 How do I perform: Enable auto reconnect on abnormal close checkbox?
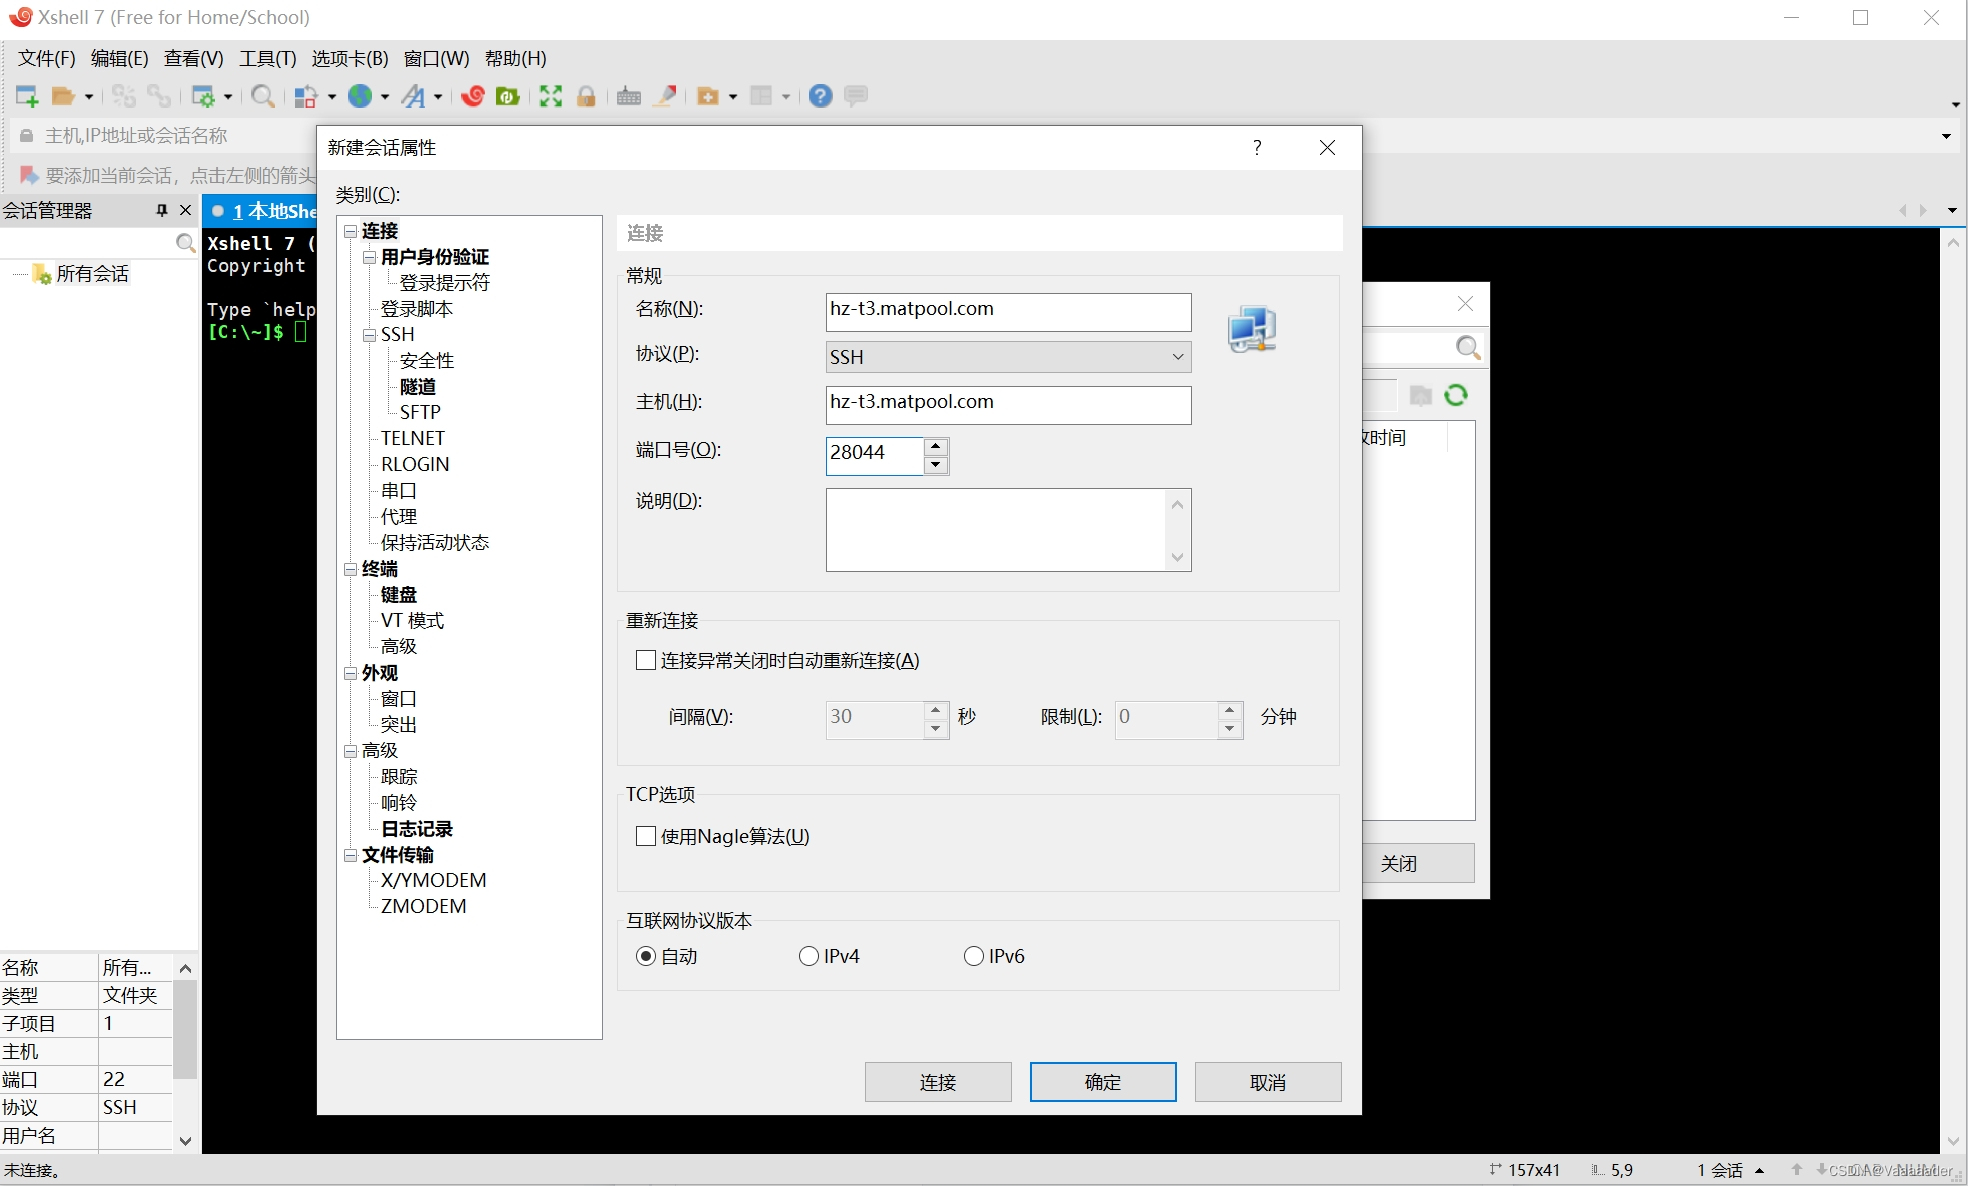(x=646, y=660)
